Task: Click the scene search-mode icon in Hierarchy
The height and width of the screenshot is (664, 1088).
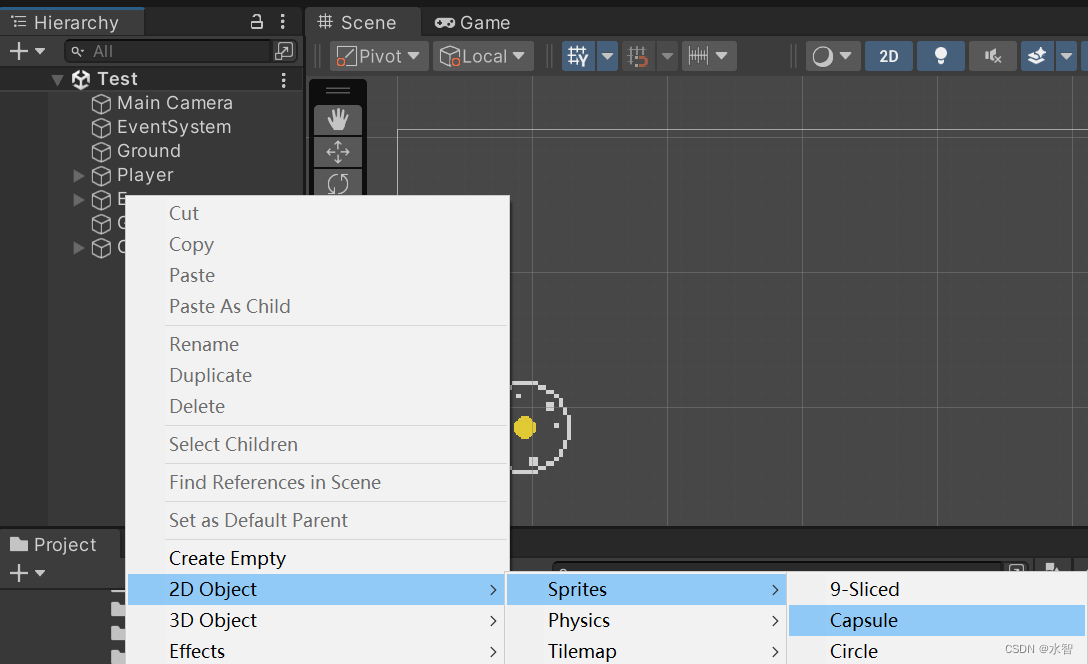Action: [x=284, y=51]
